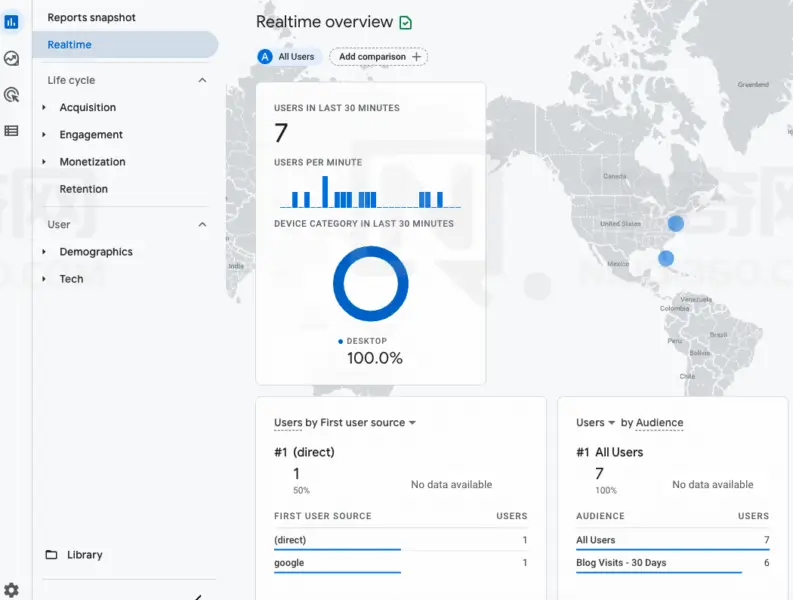
Task: Open the Configure table icon in left rail
Action: click(x=11, y=131)
